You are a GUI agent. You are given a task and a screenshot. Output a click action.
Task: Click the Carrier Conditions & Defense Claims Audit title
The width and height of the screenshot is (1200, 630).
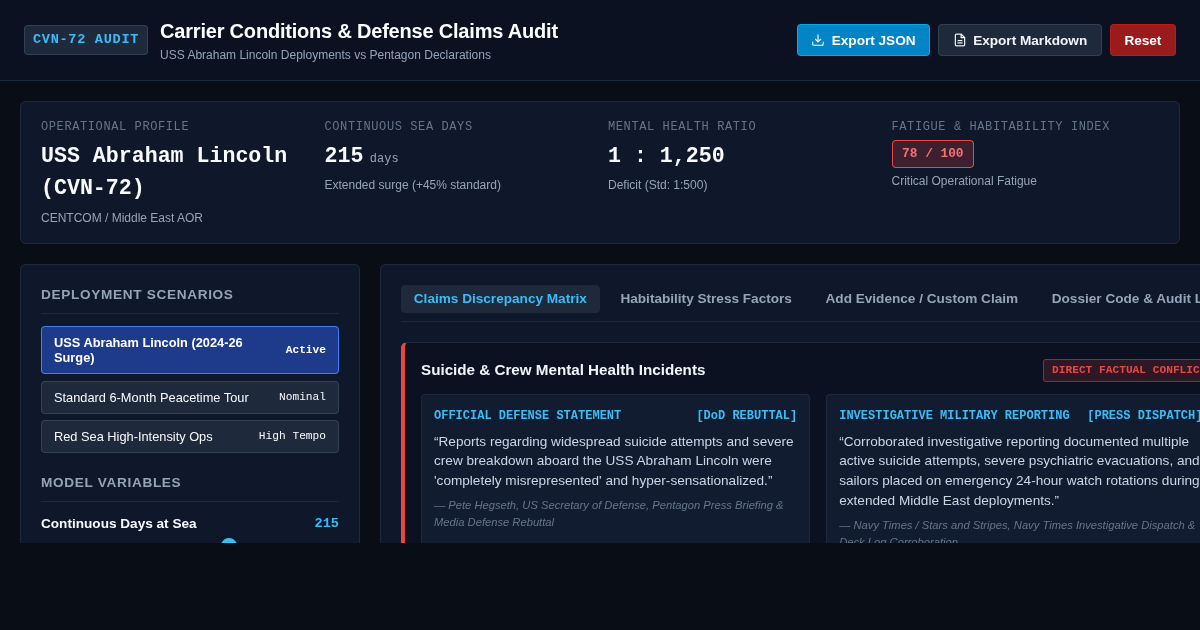(x=359, y=31)
